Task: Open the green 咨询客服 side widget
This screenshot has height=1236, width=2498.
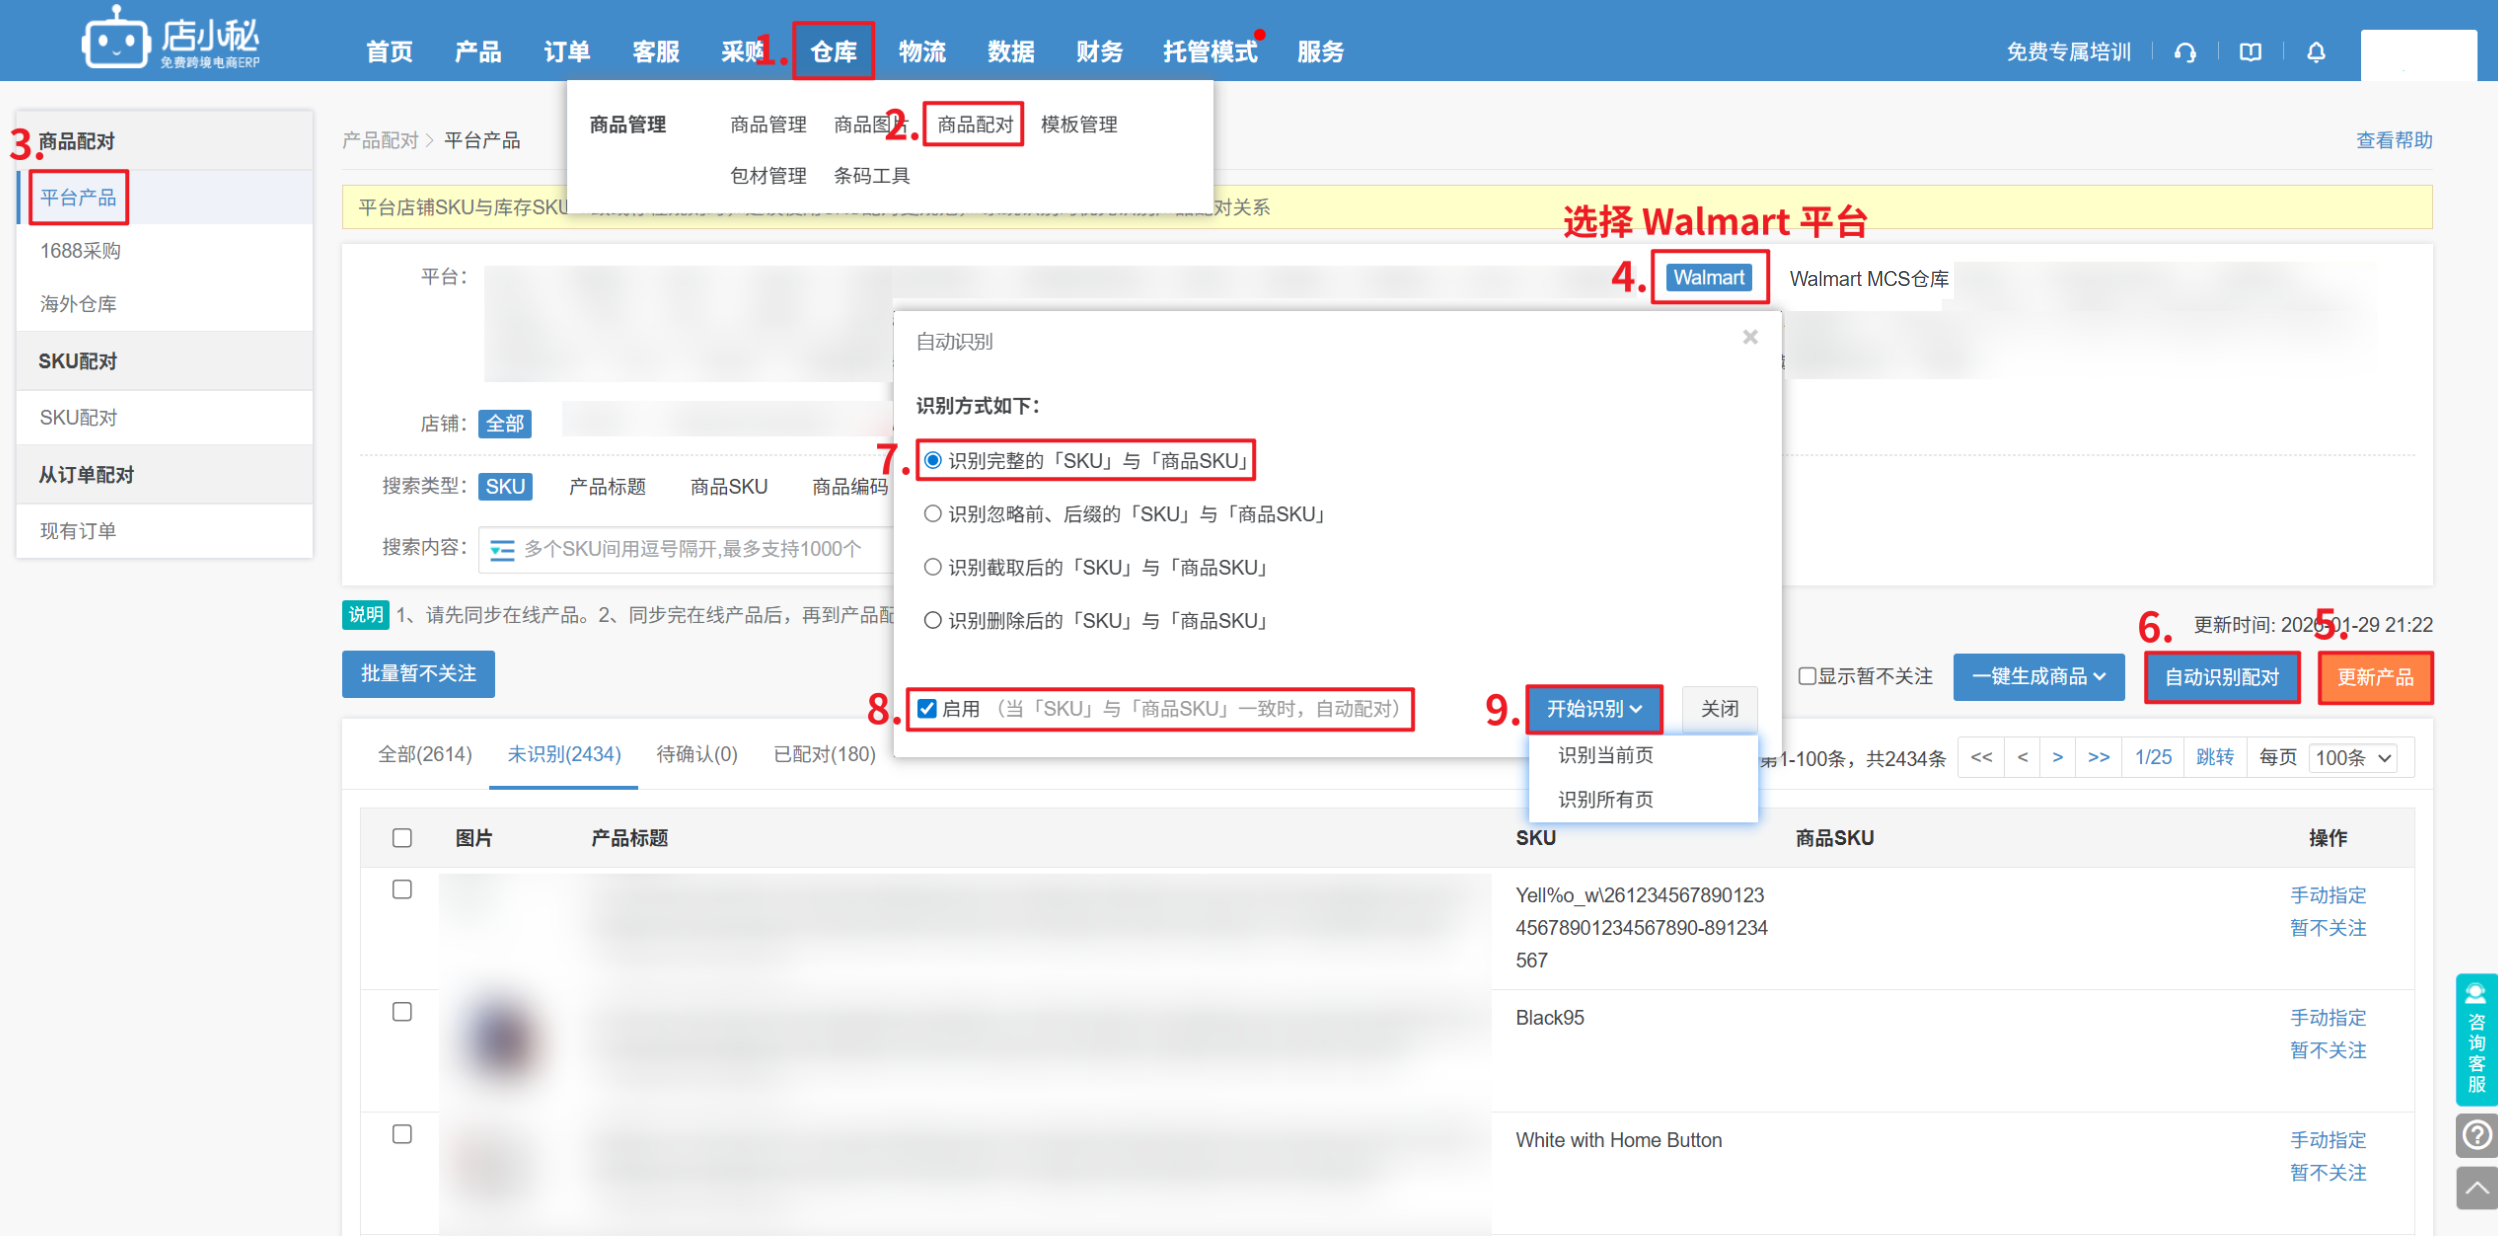Action: click(2476, 1040)
